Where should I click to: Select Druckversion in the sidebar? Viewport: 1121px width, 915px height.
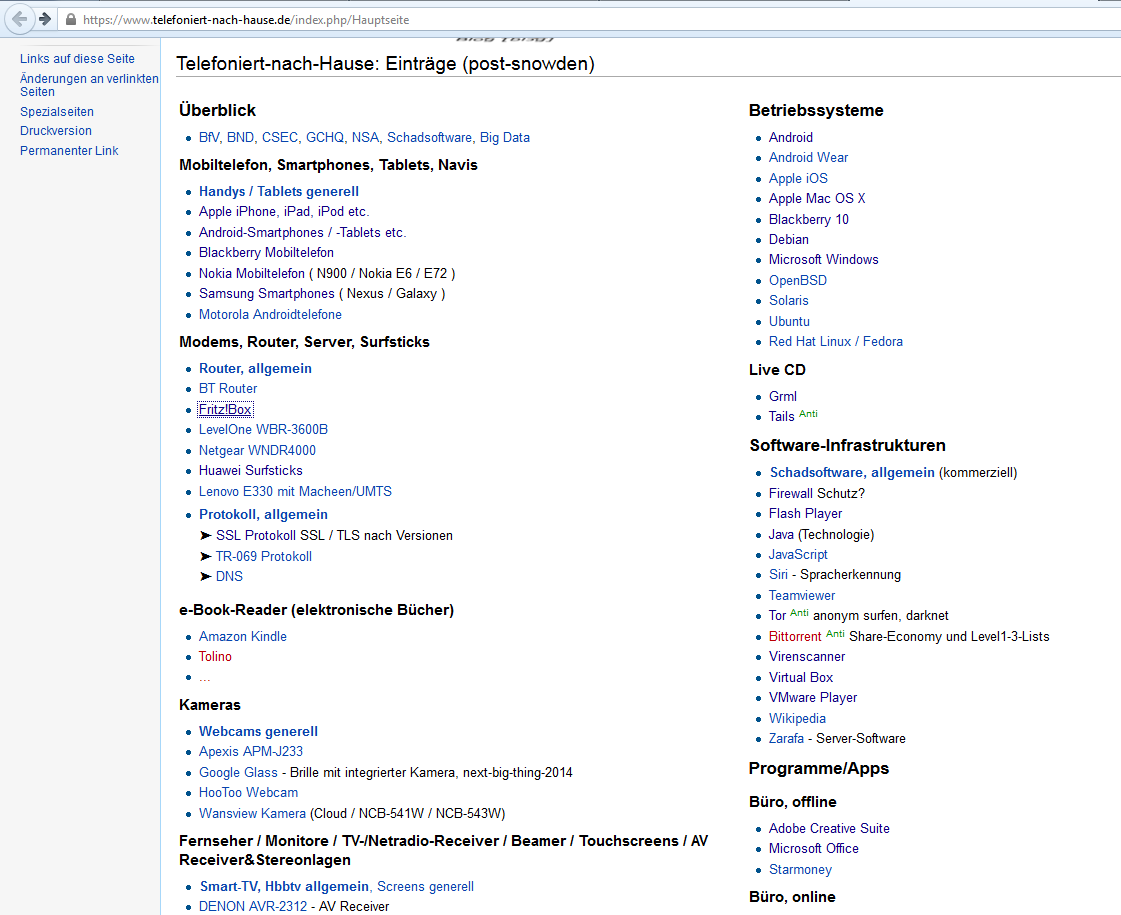pos(55,131)
